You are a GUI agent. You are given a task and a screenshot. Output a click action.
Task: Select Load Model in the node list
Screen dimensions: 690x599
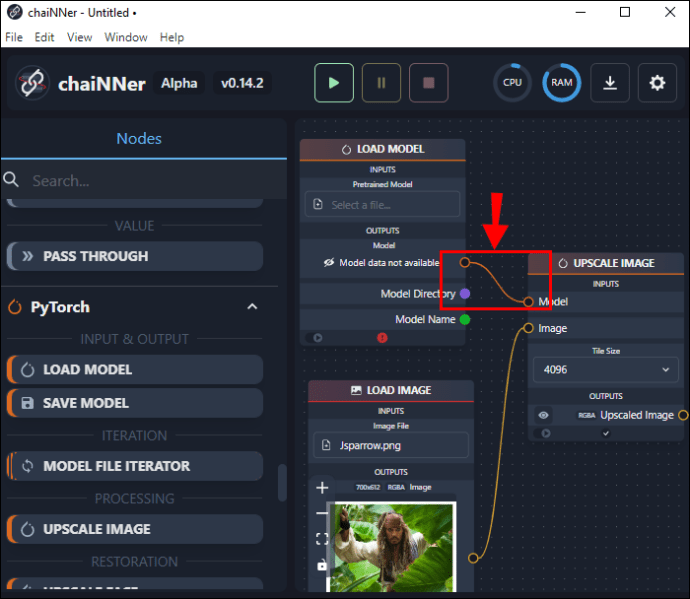pyautogui.click(x=135, y=370)
